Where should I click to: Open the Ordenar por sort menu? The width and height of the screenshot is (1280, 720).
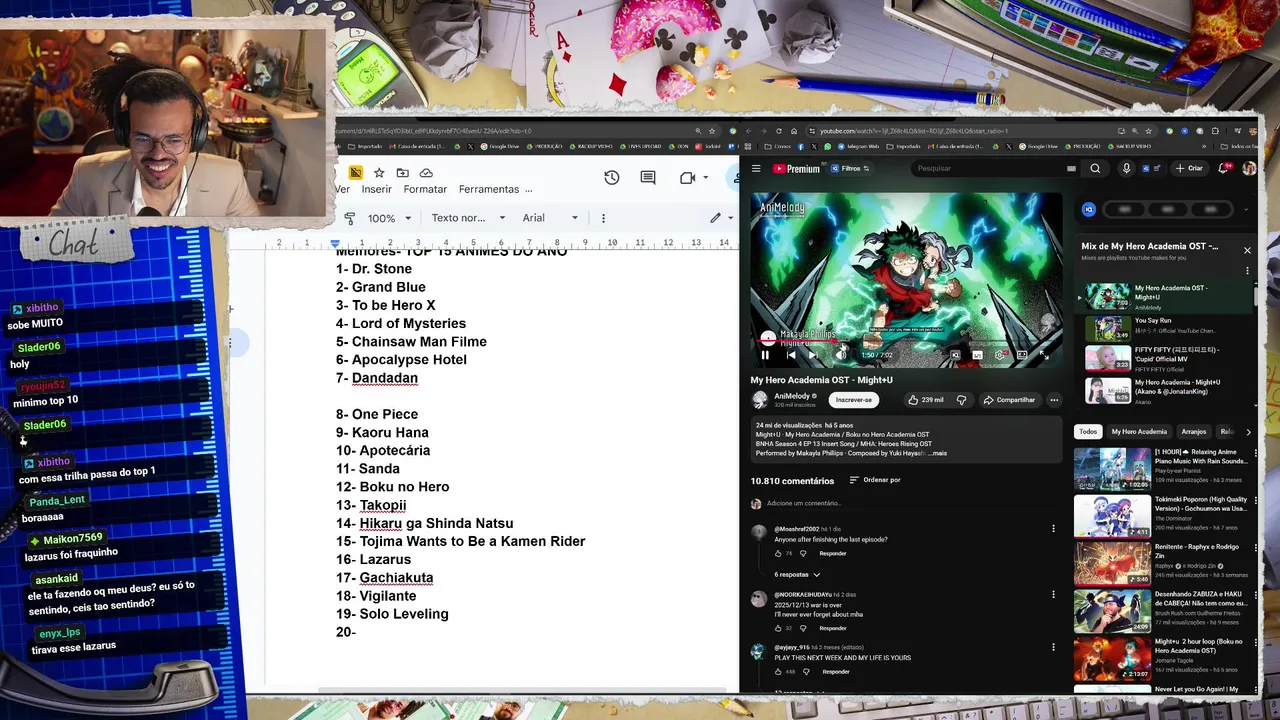875,480
